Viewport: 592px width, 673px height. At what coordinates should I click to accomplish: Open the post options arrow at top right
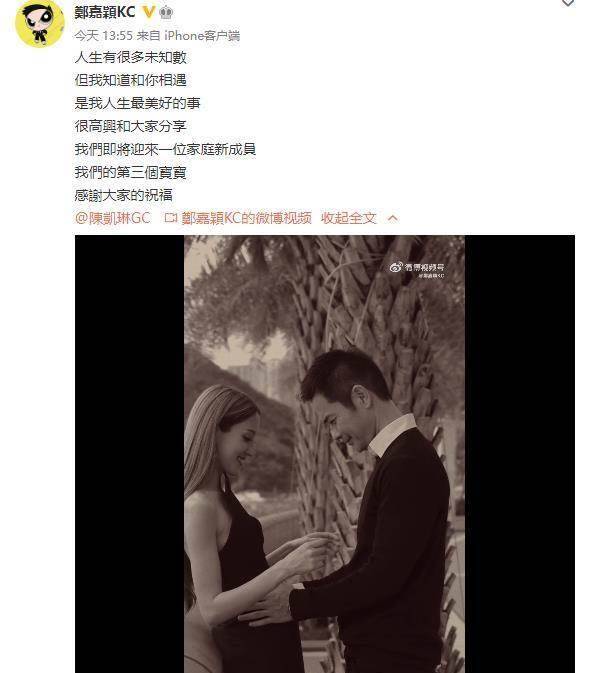pyautogui.click(x=568, y=3)
